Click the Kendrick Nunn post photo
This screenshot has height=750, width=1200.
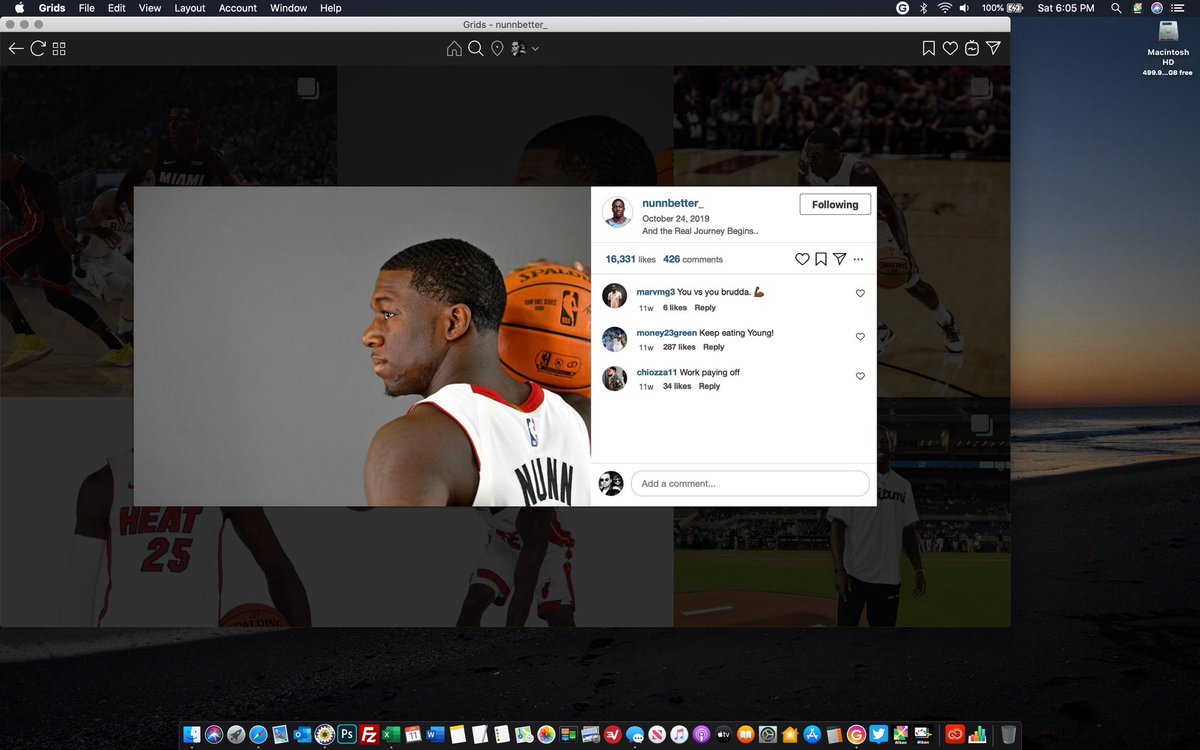click(362, 346)
